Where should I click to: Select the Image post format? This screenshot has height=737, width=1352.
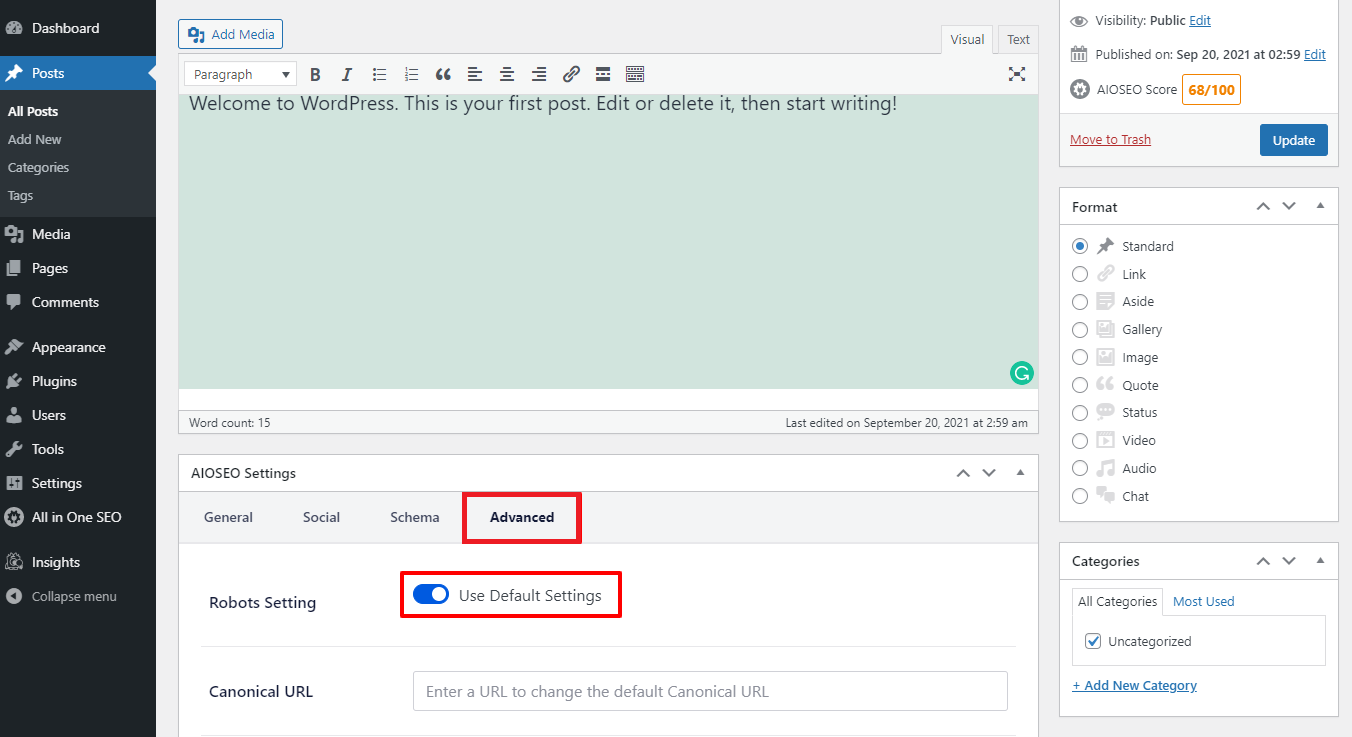coord(1080,357)
